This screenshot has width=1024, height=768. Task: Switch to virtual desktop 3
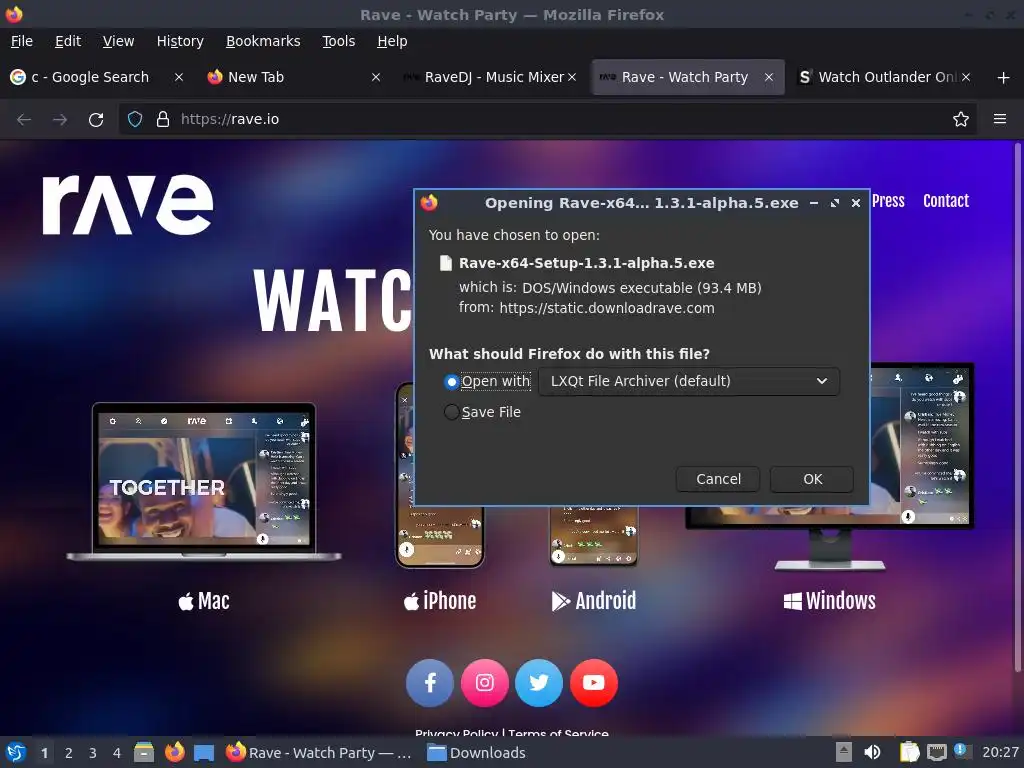93,753
